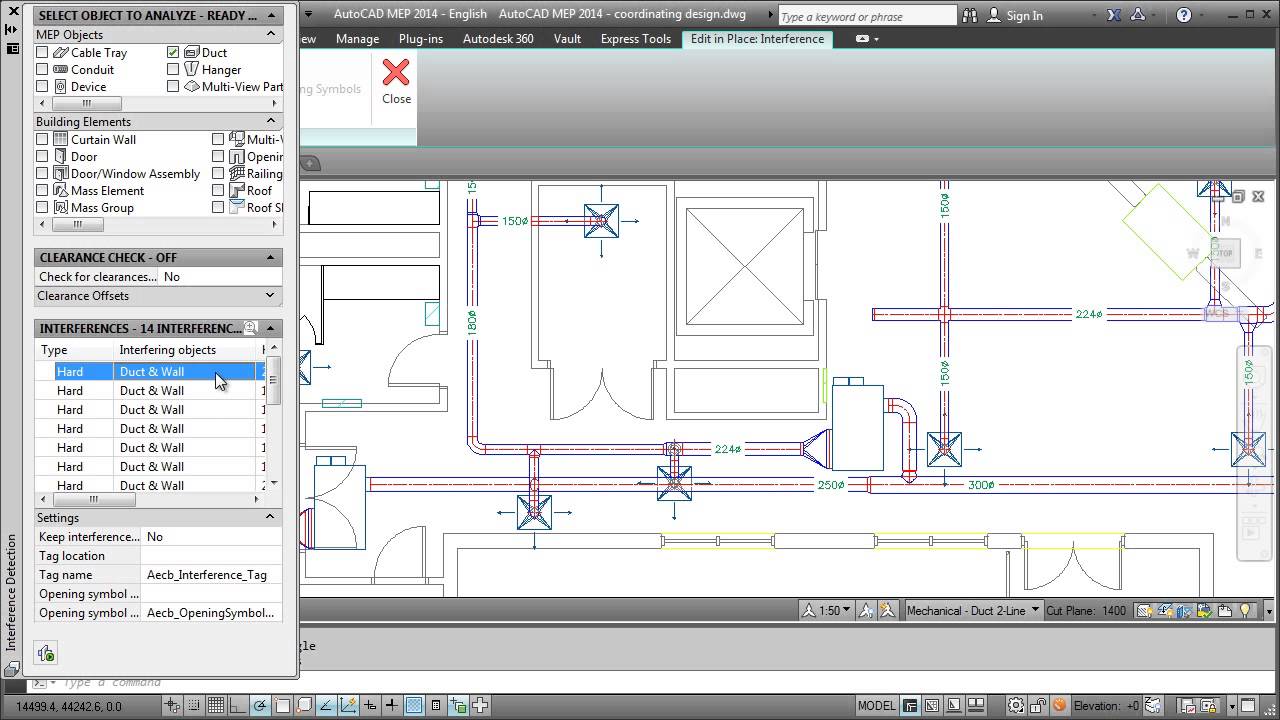Toggle grid display in status bar
The image size is (1280, 720).
(x=216, y=705)
